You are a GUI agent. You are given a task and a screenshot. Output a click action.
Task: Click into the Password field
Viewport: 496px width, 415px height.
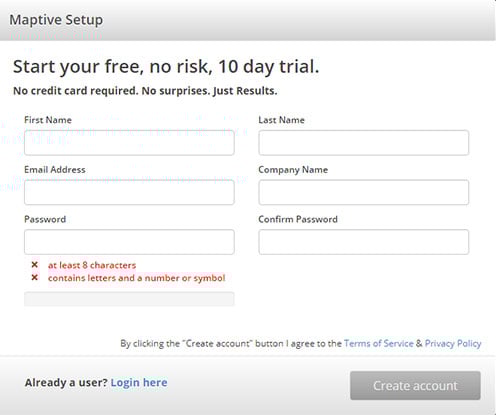click(x=129, y=242)
